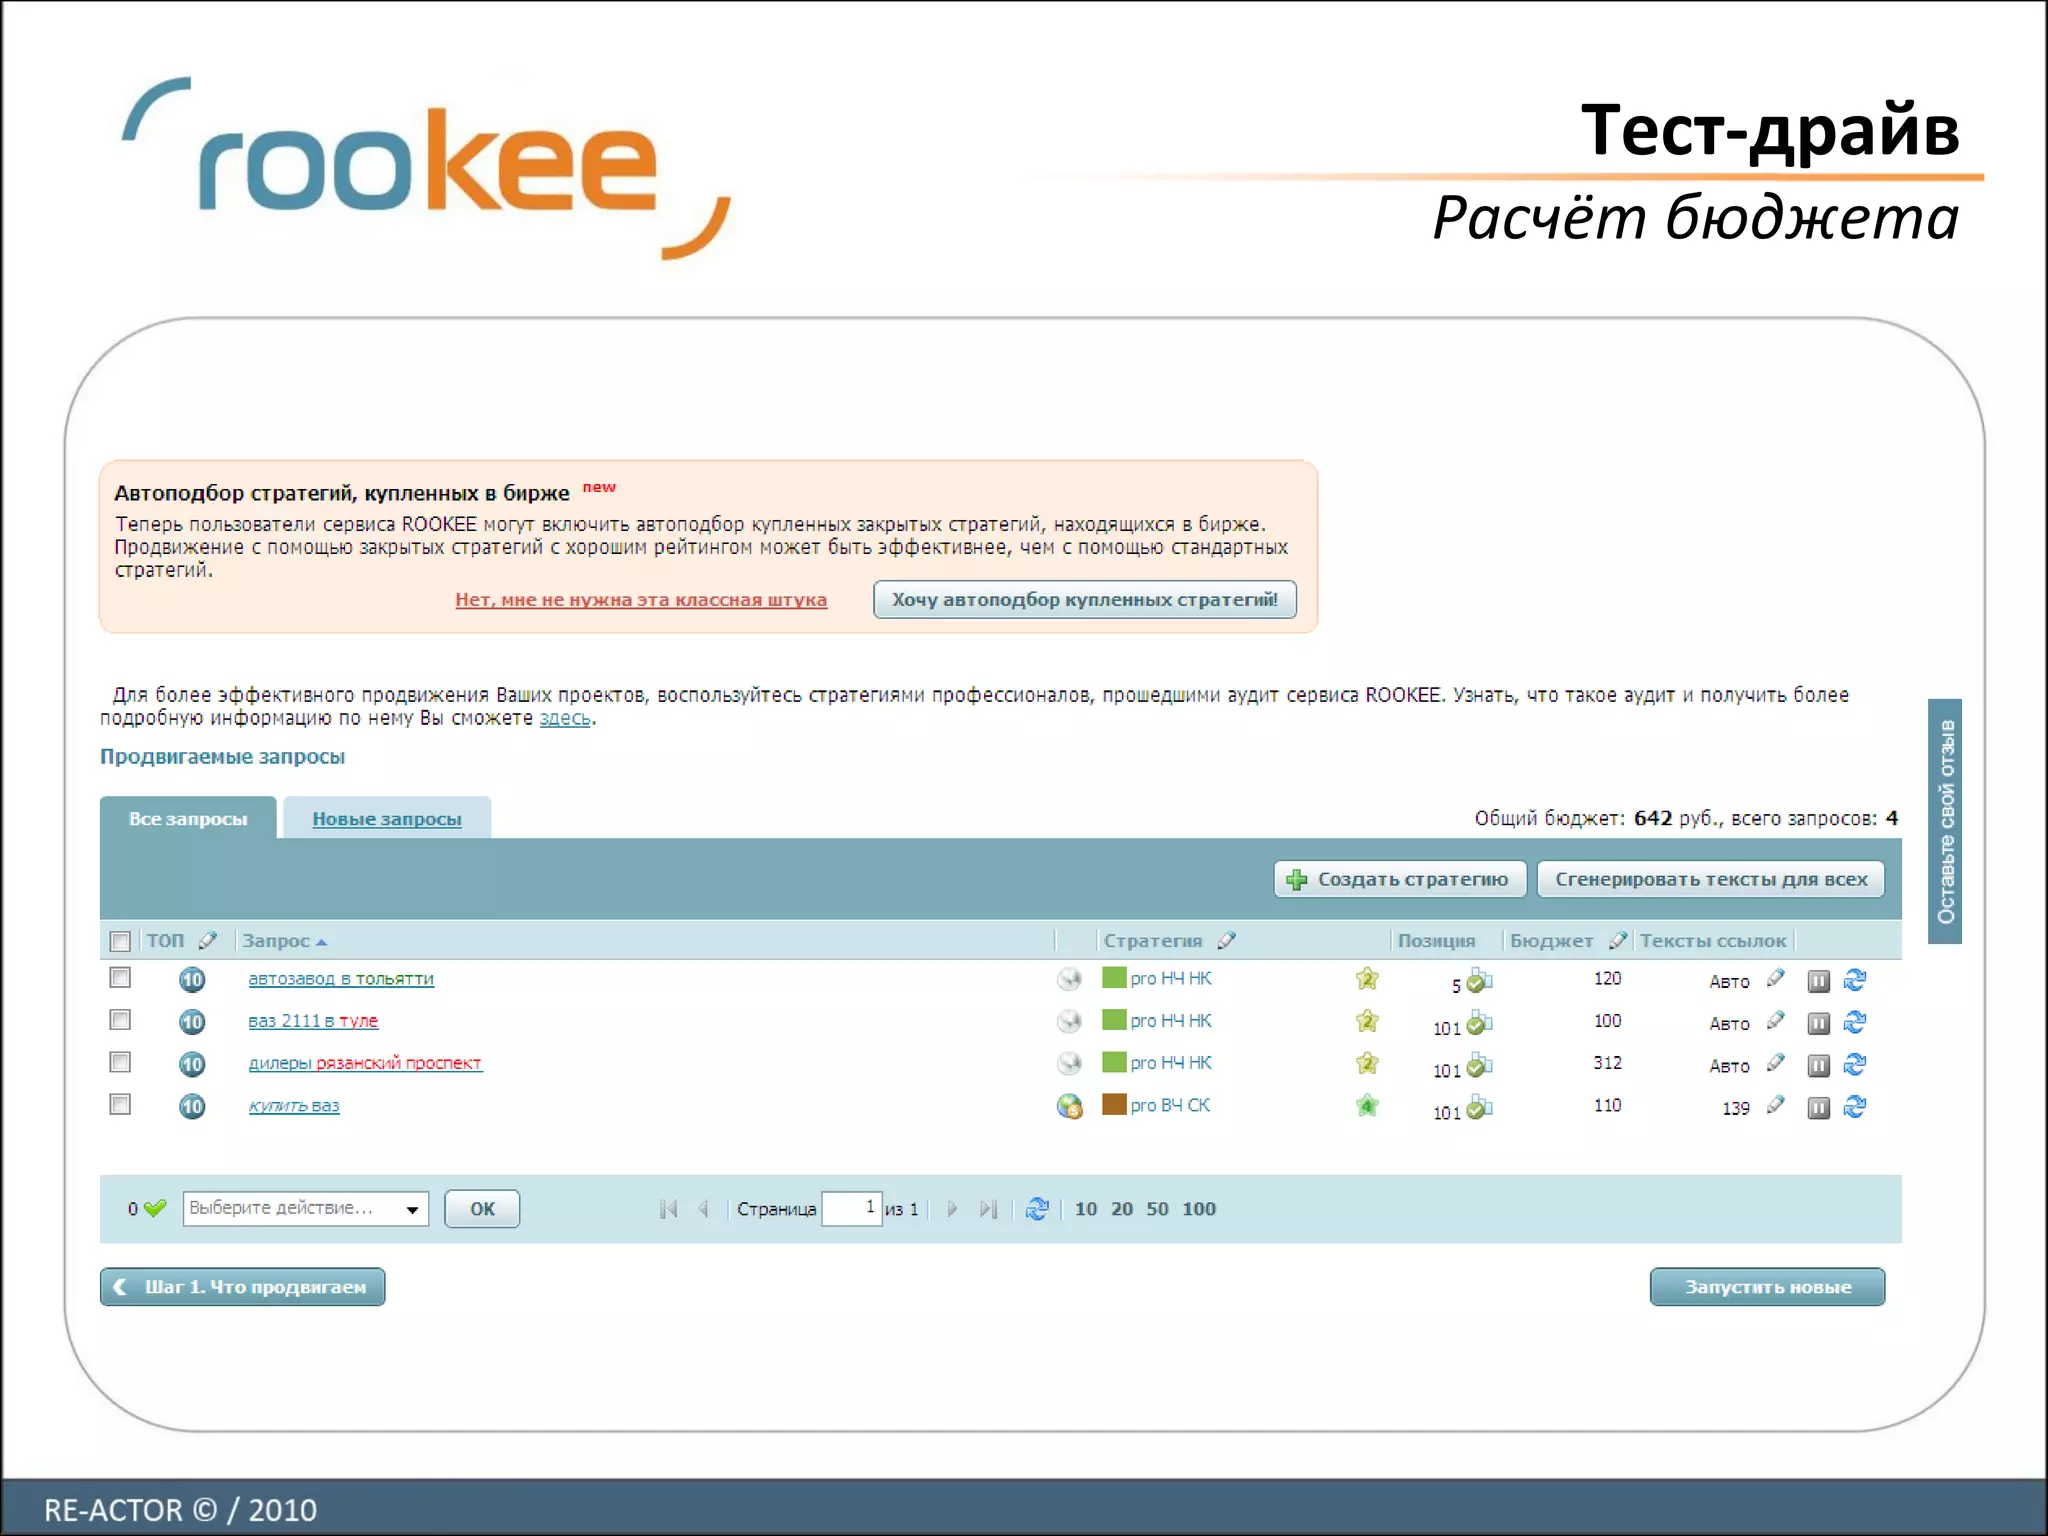
Task: Click the globe icon in купить ваз row
Action: (1069, 1107)
